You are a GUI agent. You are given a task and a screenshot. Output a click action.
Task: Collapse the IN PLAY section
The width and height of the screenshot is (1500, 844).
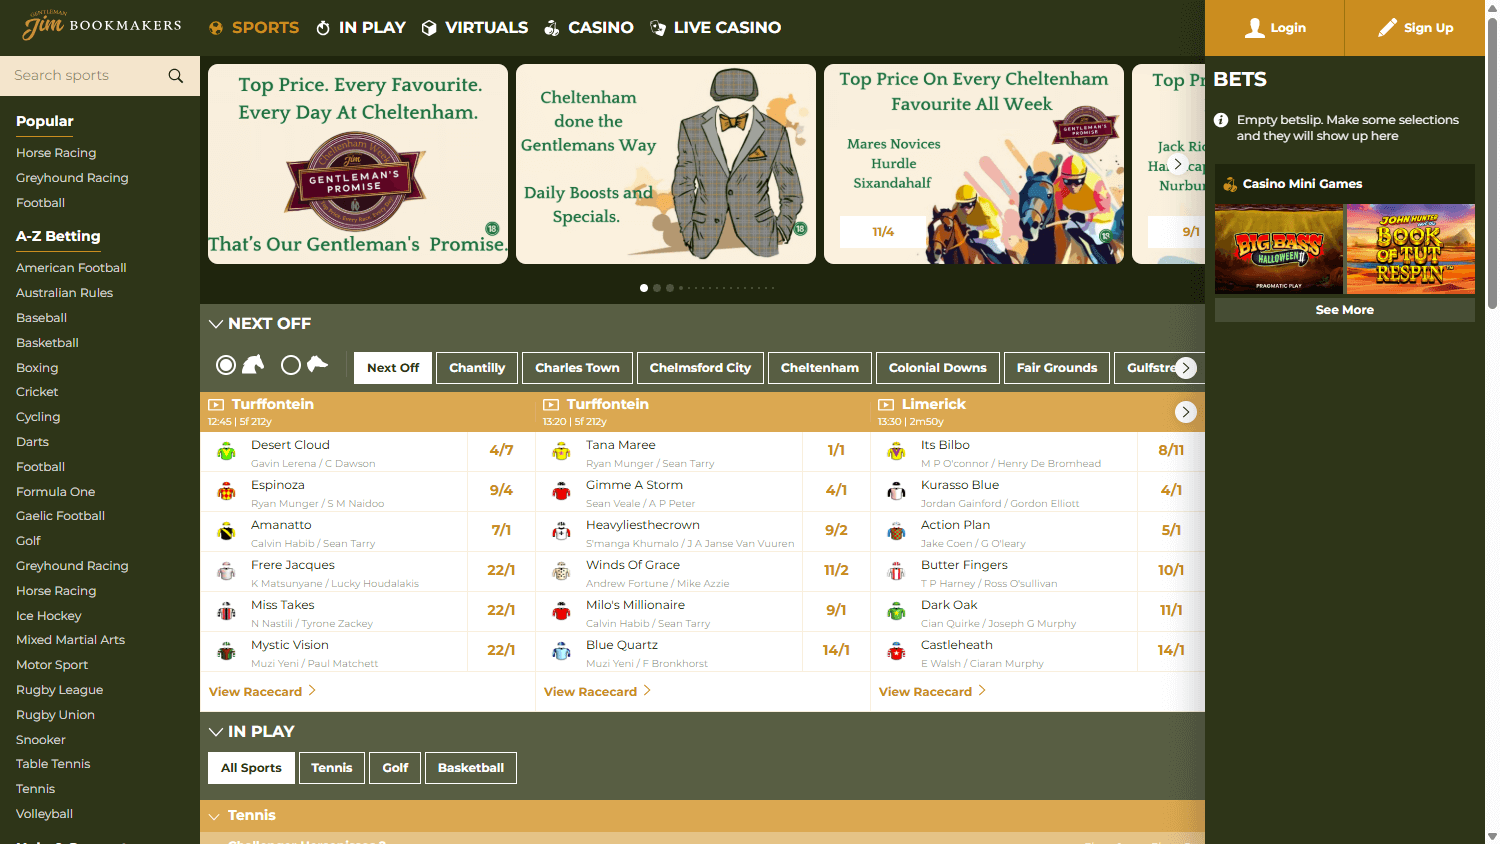(x=215, y=732)
